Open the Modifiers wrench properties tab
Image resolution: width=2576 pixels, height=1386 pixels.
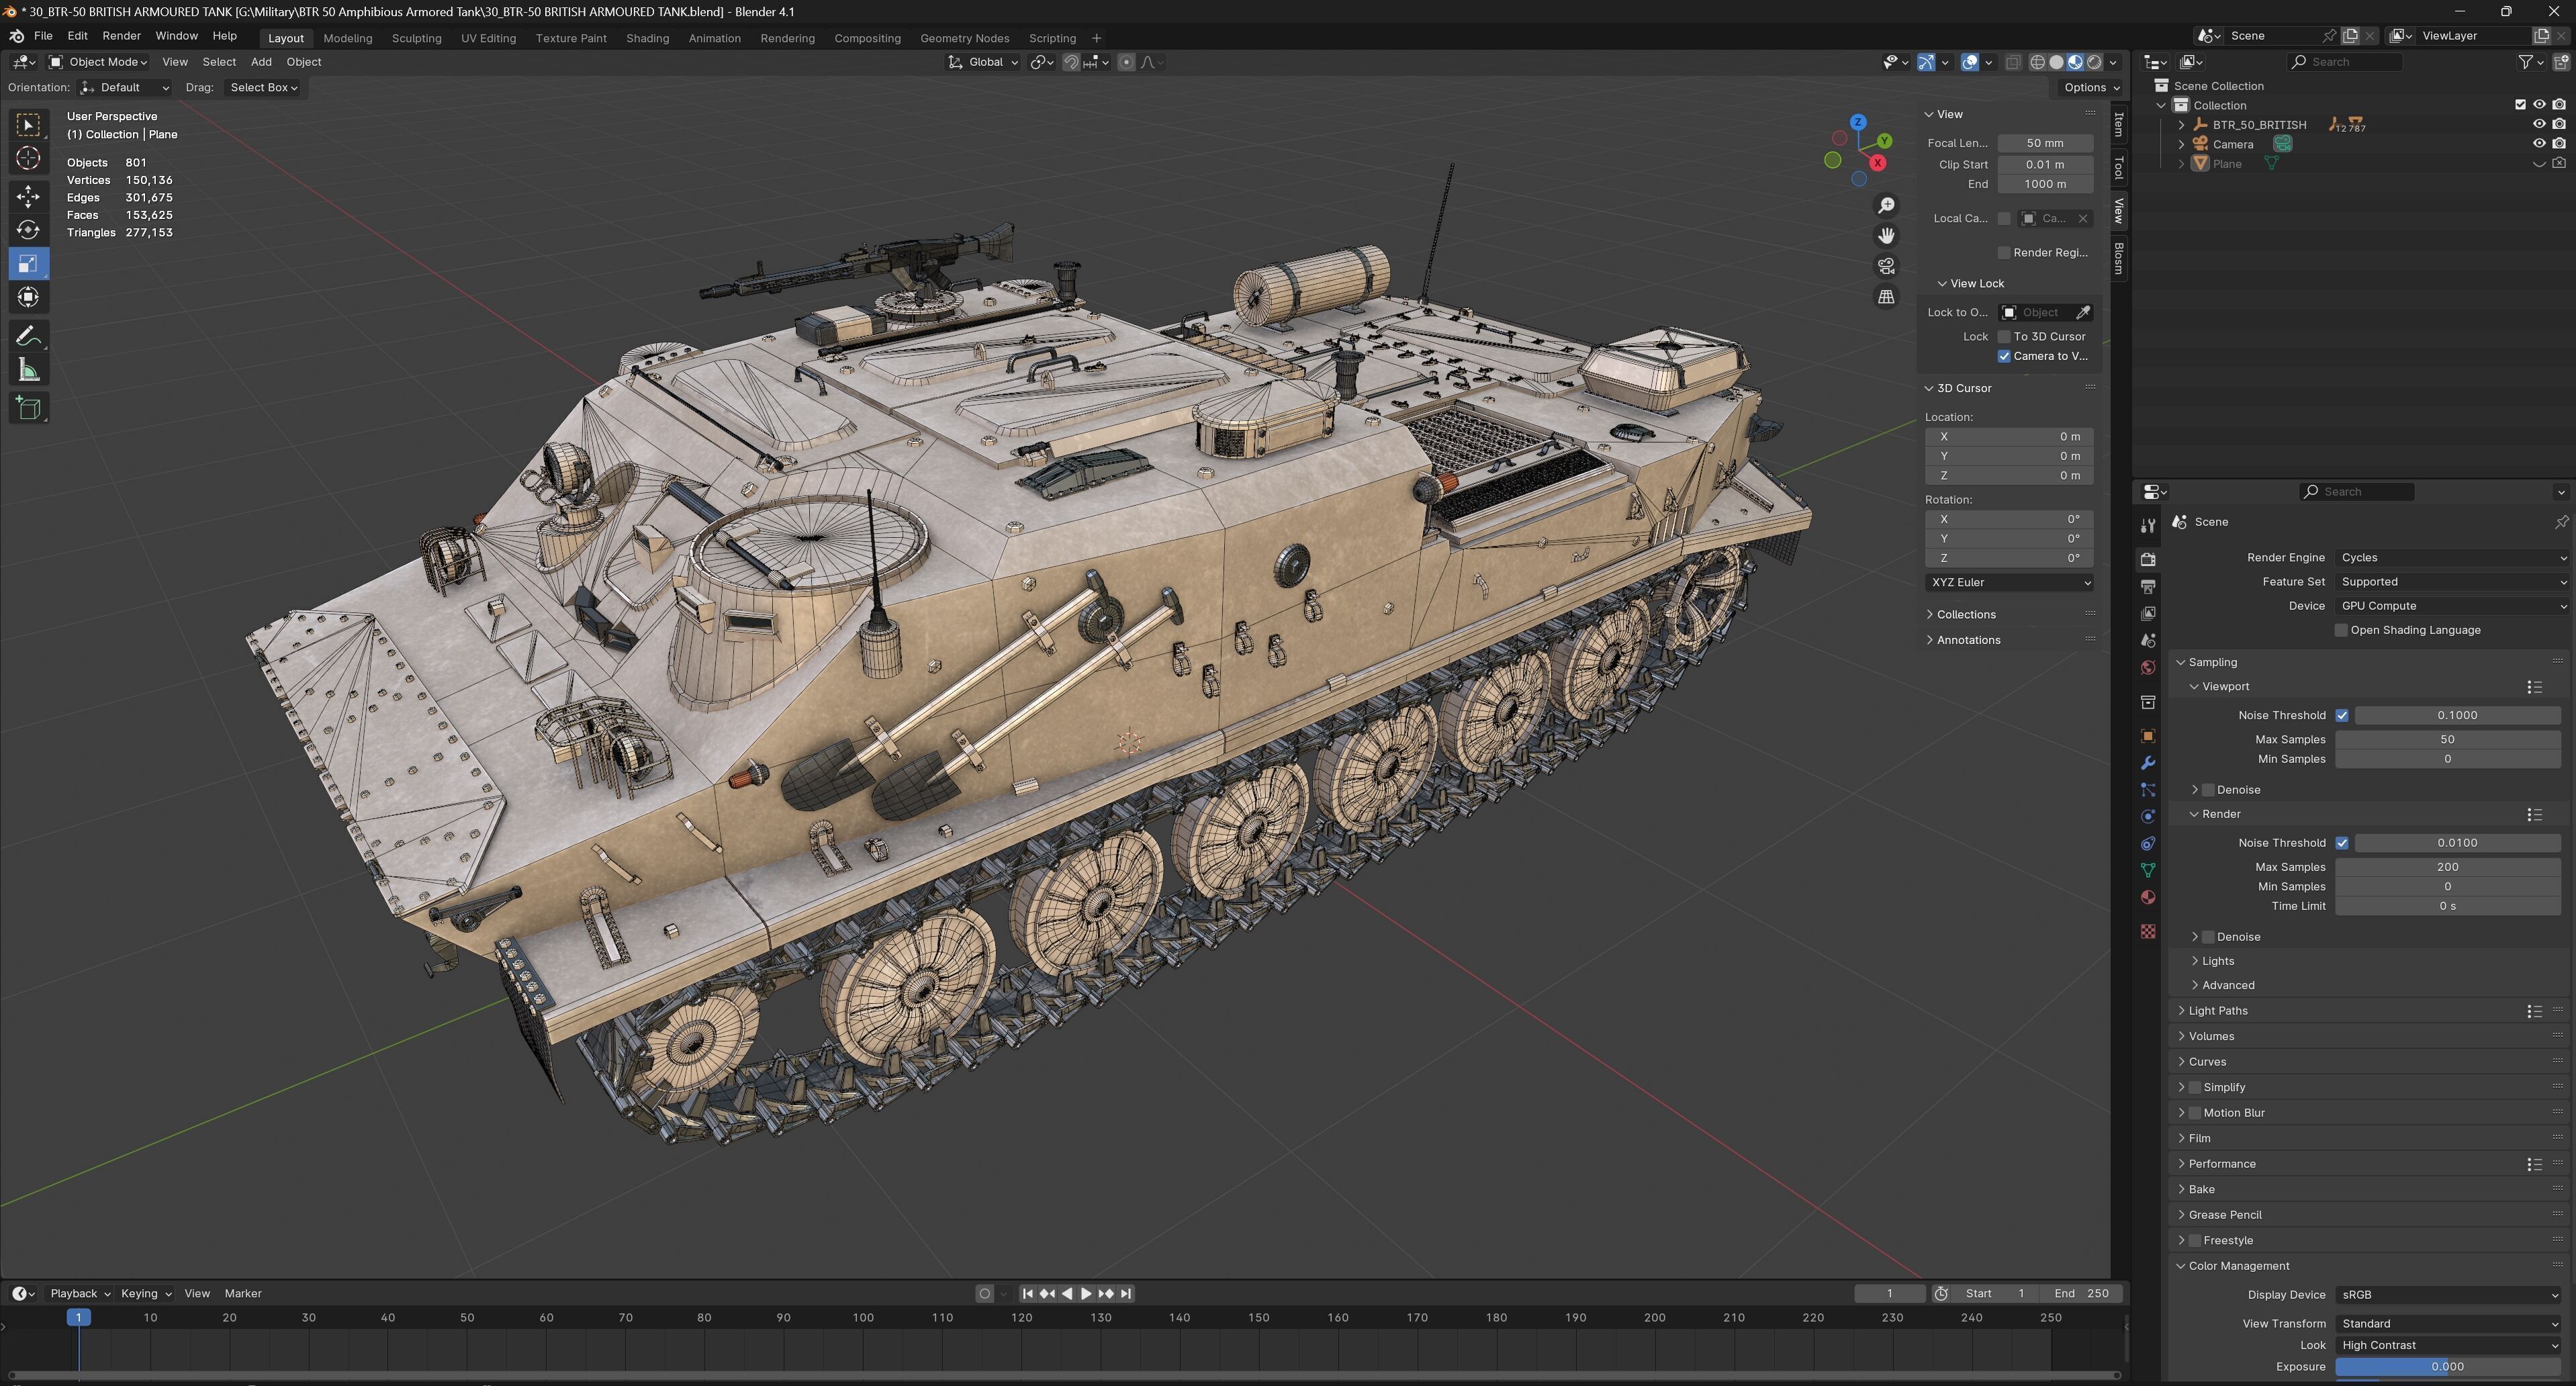tap(2148, 763)
